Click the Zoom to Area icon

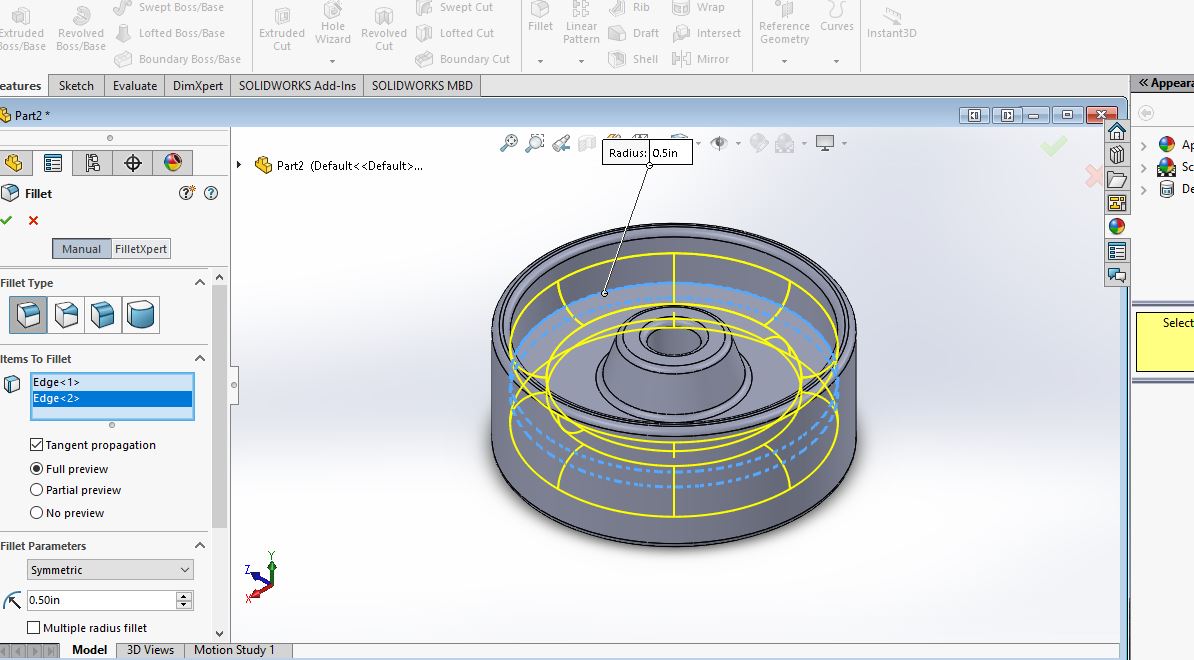click(535, 142)
